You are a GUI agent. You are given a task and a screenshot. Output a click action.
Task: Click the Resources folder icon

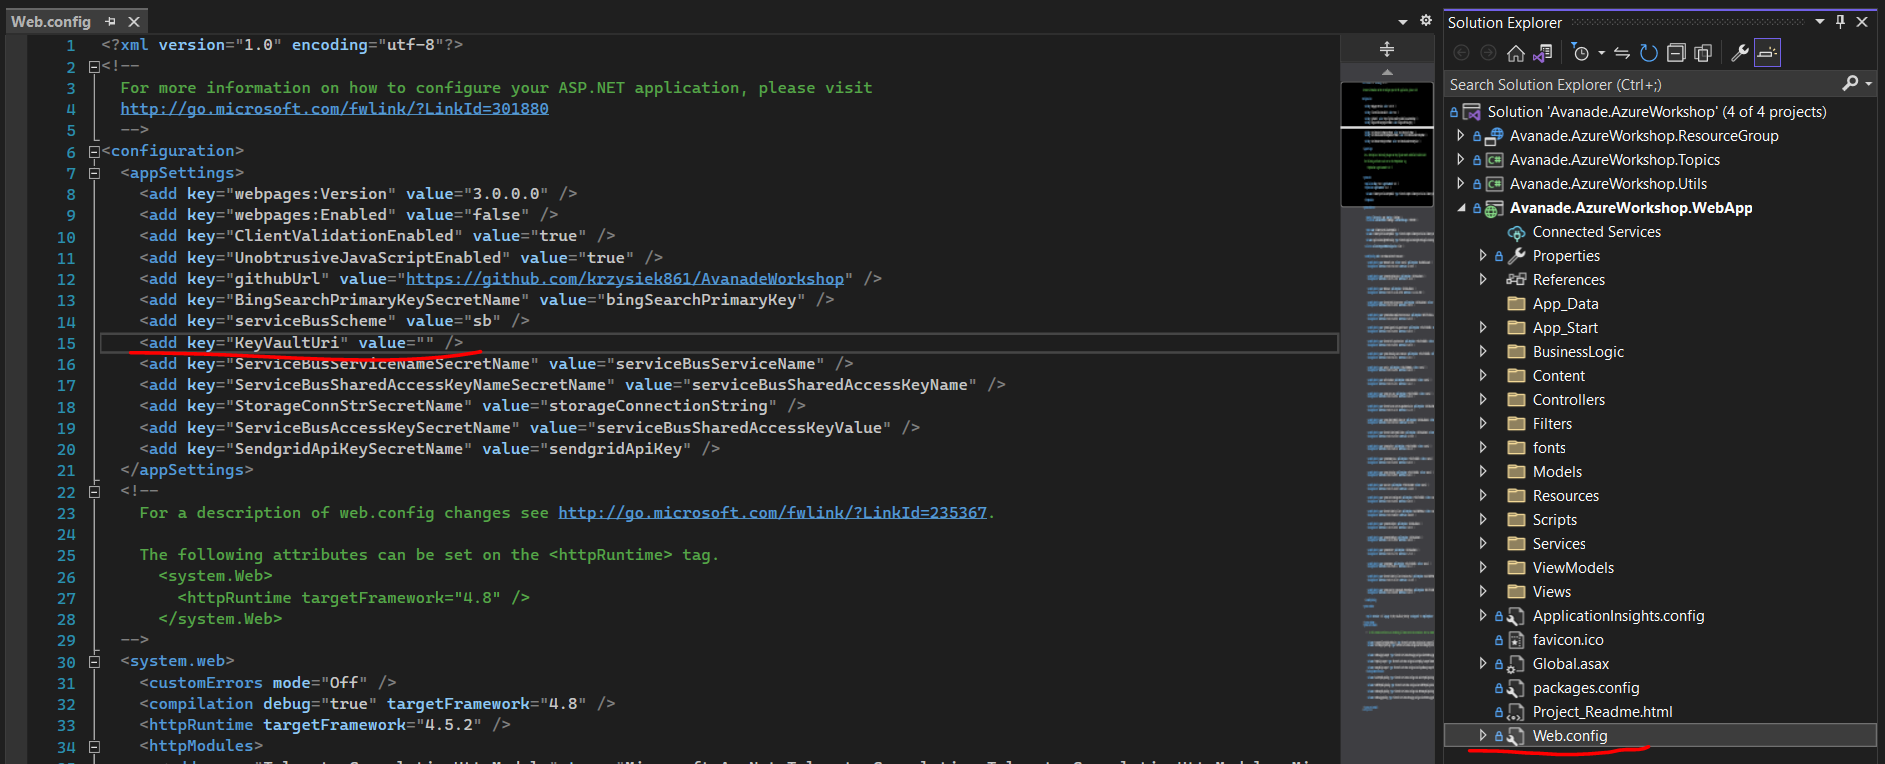[1516, 495]
